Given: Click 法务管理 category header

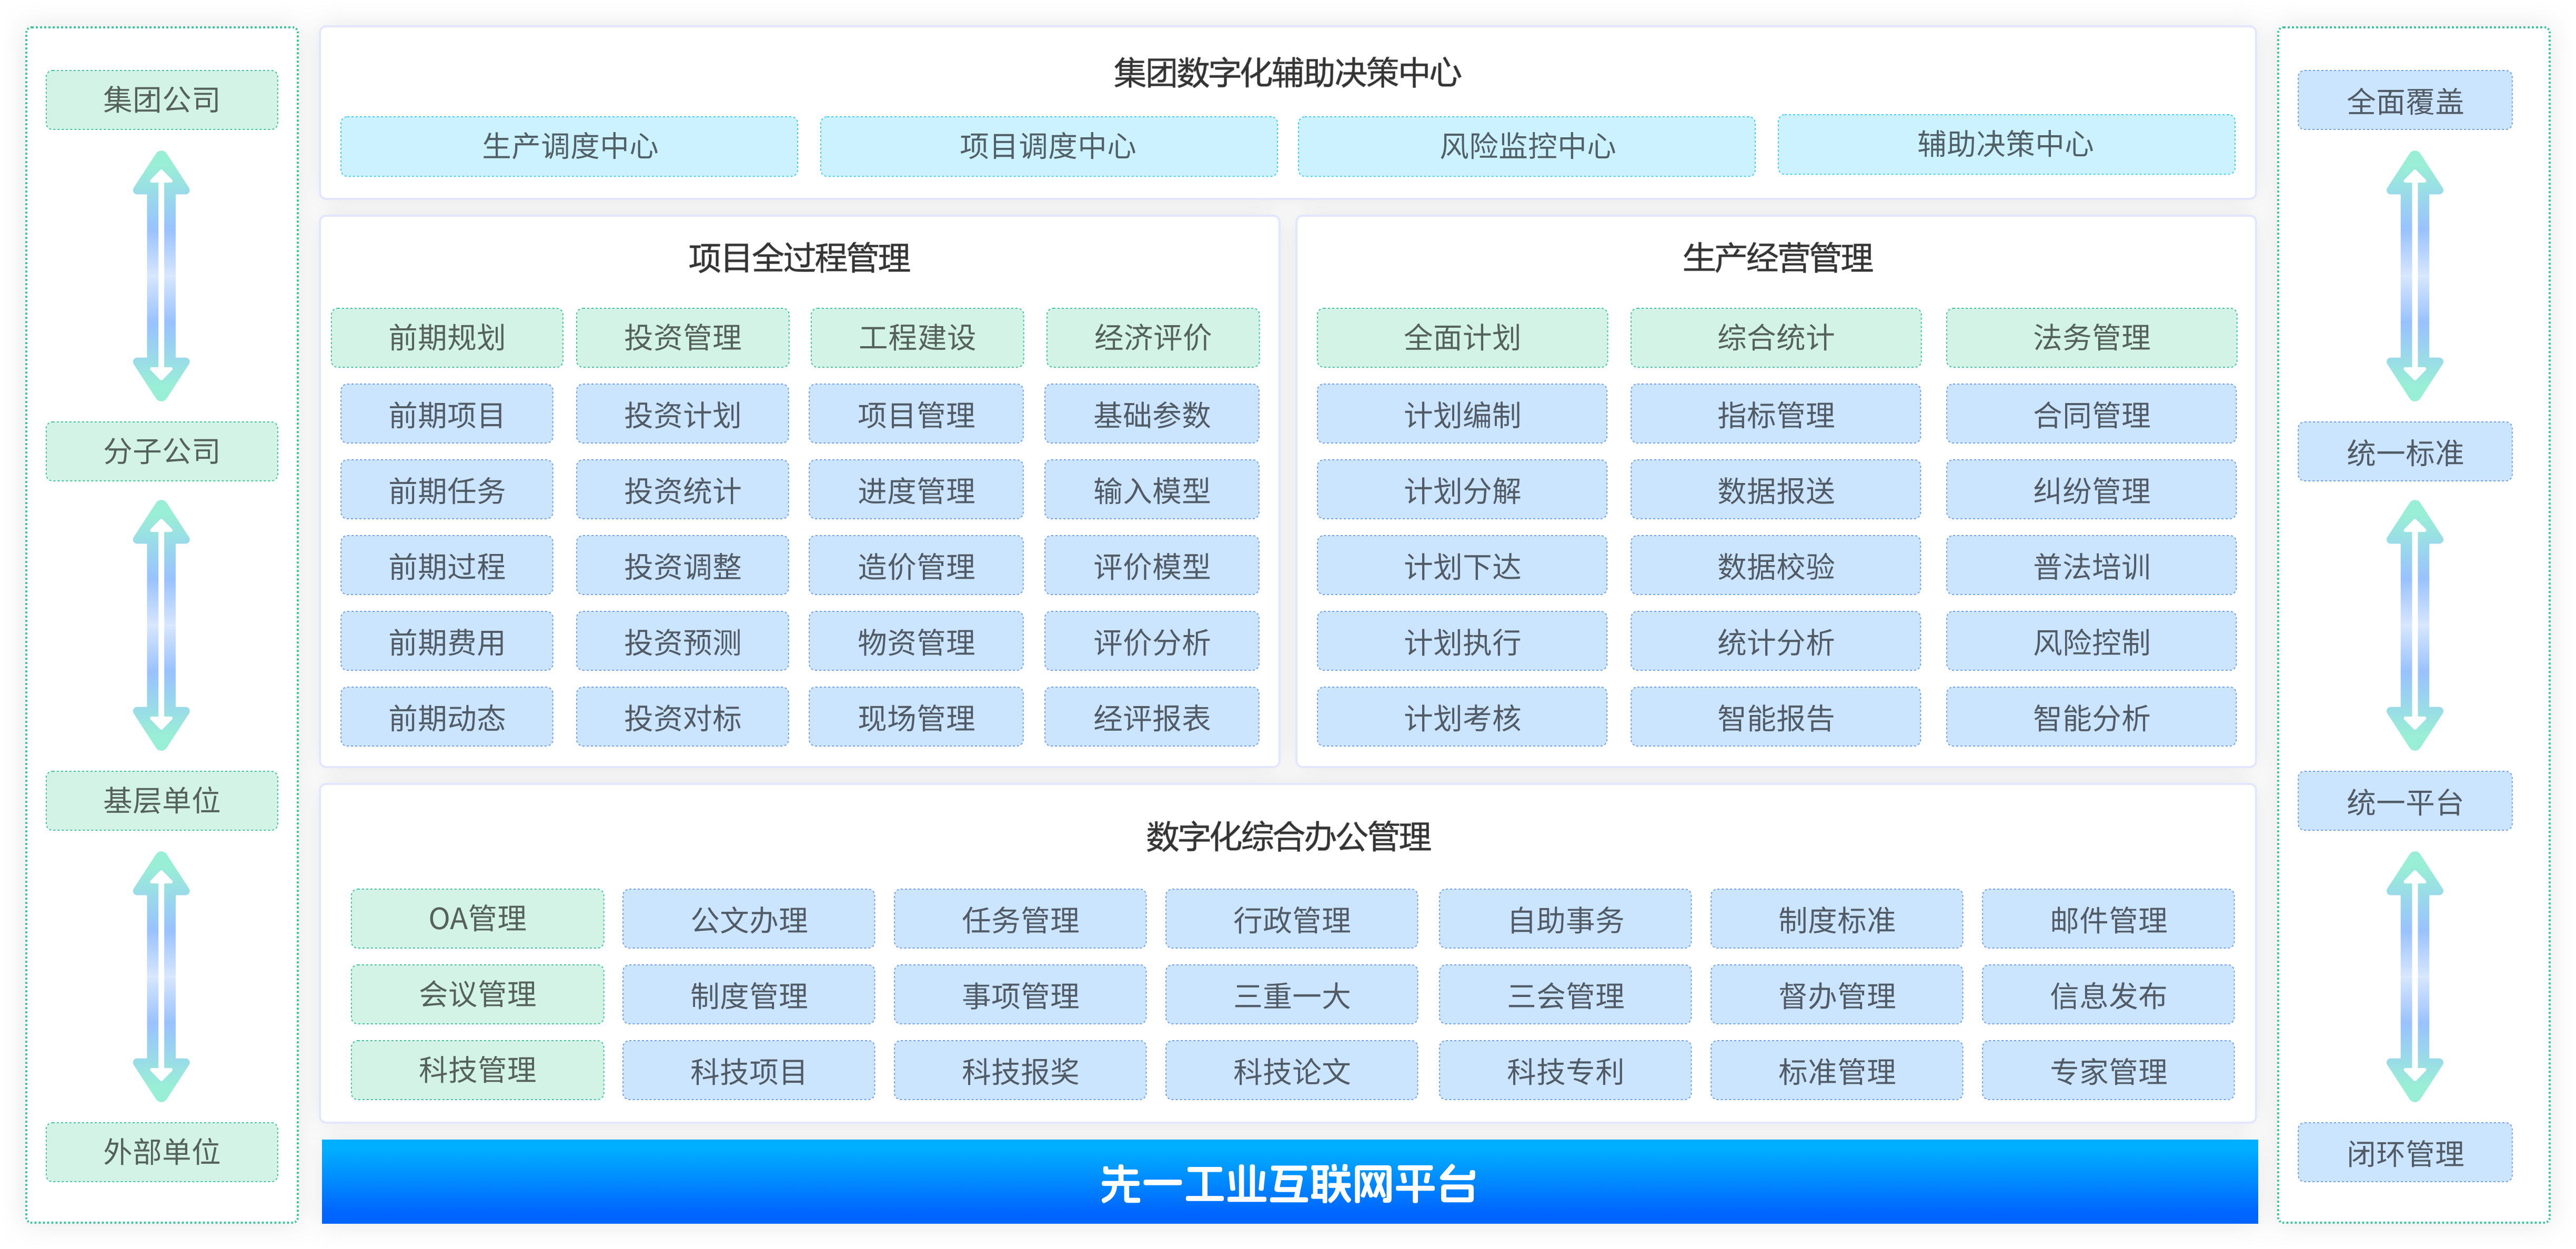Looking at the screenshot, I should (x=2091, y=338).
